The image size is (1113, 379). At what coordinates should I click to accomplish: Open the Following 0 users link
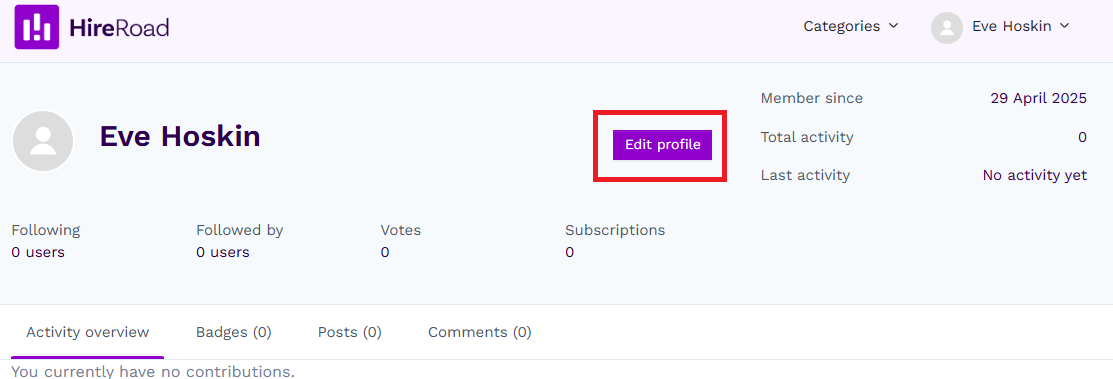point(38,252)
